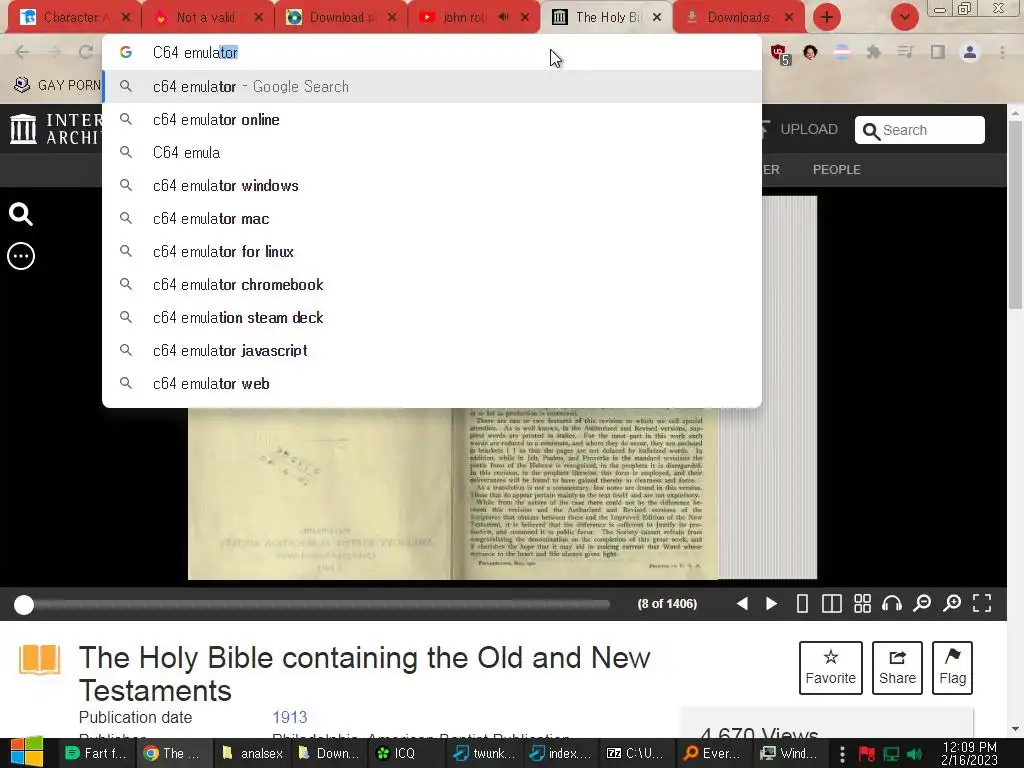The height and width of the screenshot is (768, 1024).
Task: Switch to the YouTube john rob tab
Action: coord(462,18)
